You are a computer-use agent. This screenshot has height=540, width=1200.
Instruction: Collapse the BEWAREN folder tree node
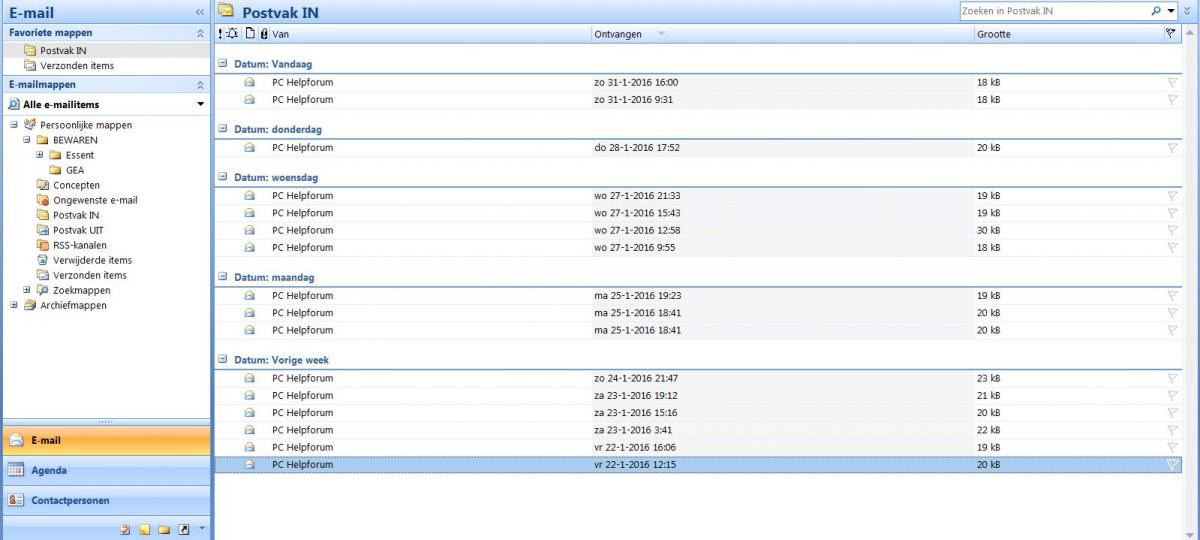(x=27, y=140)
